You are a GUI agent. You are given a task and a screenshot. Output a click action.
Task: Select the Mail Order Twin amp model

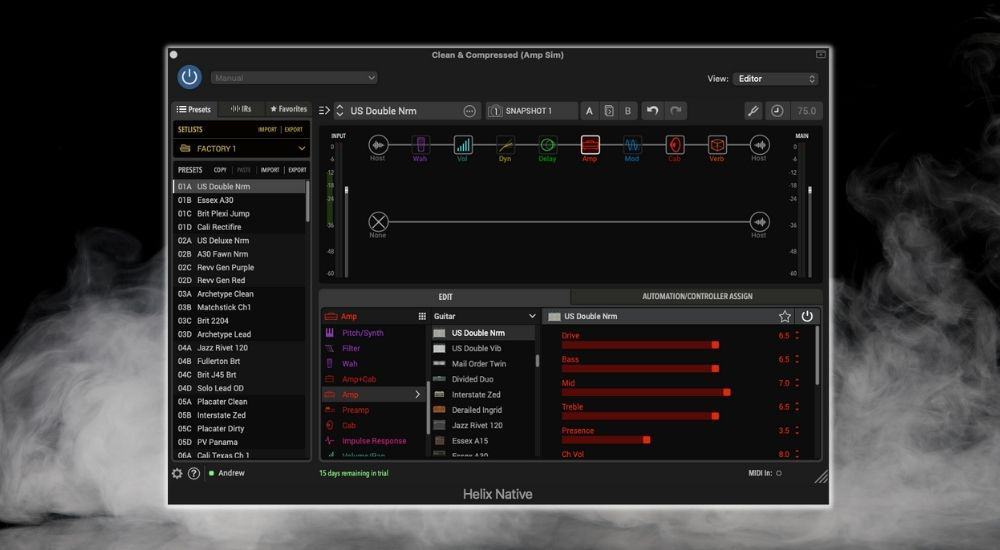point(483,364)
